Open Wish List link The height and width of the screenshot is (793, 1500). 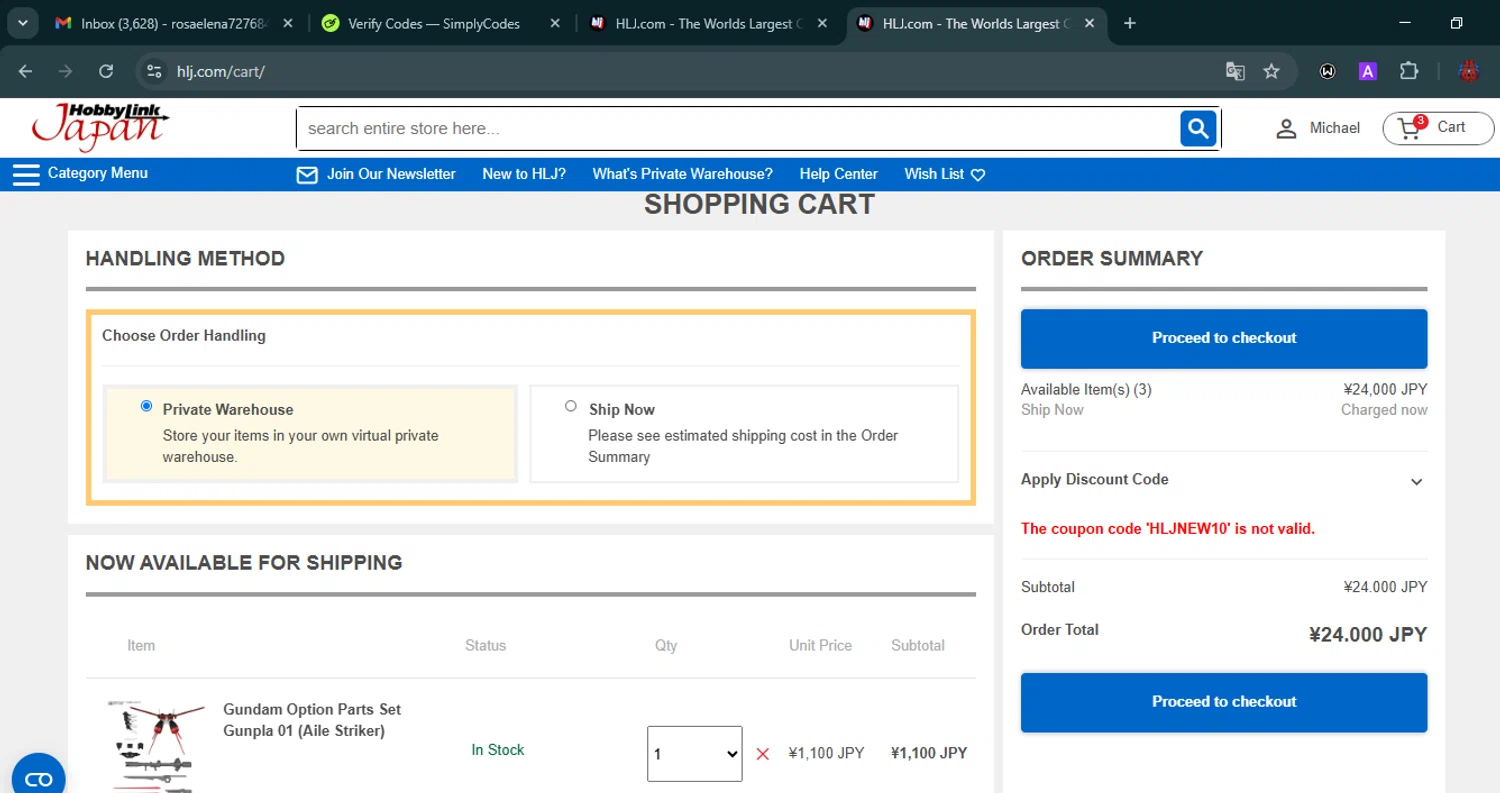[x=934, y=174]
